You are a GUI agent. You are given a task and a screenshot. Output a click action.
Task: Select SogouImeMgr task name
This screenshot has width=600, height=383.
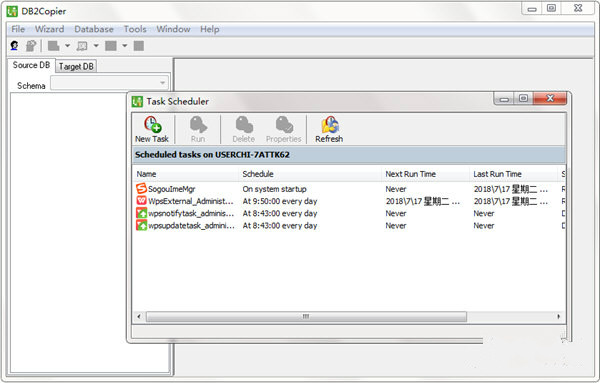tap(171, 189)
